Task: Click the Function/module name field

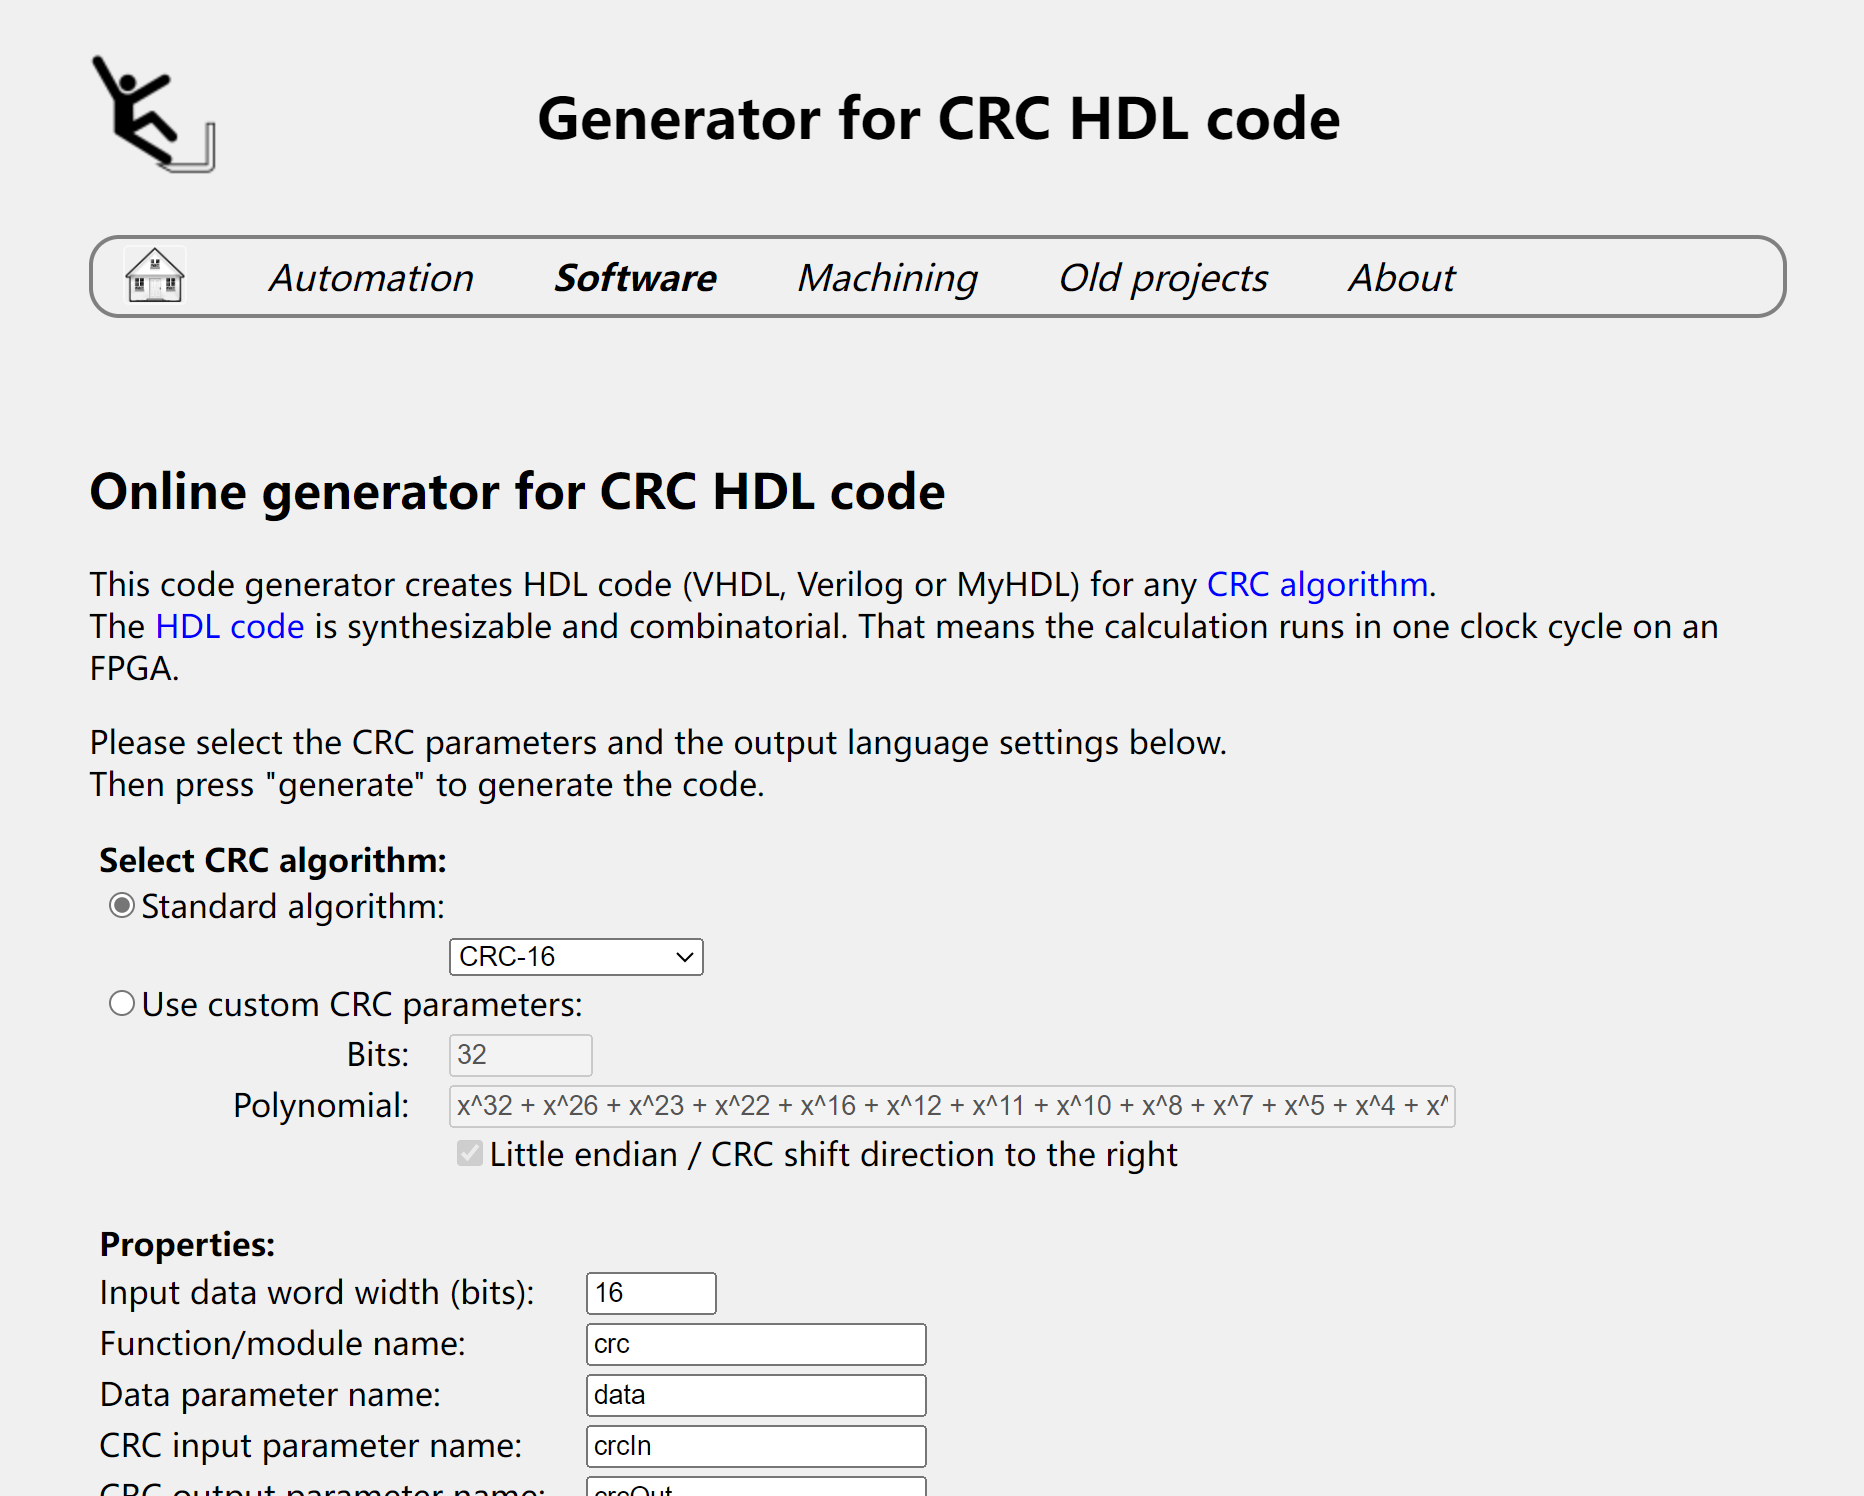Action: 756,1344
